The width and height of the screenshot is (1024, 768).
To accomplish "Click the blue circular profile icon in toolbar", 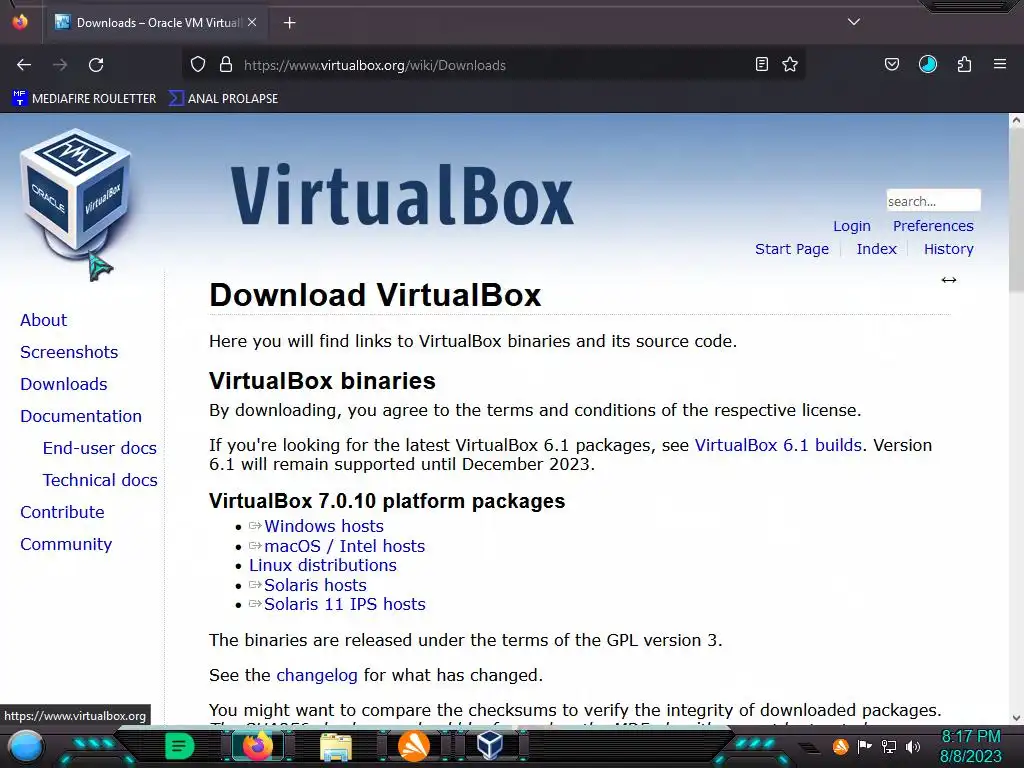I will [928, 64].
